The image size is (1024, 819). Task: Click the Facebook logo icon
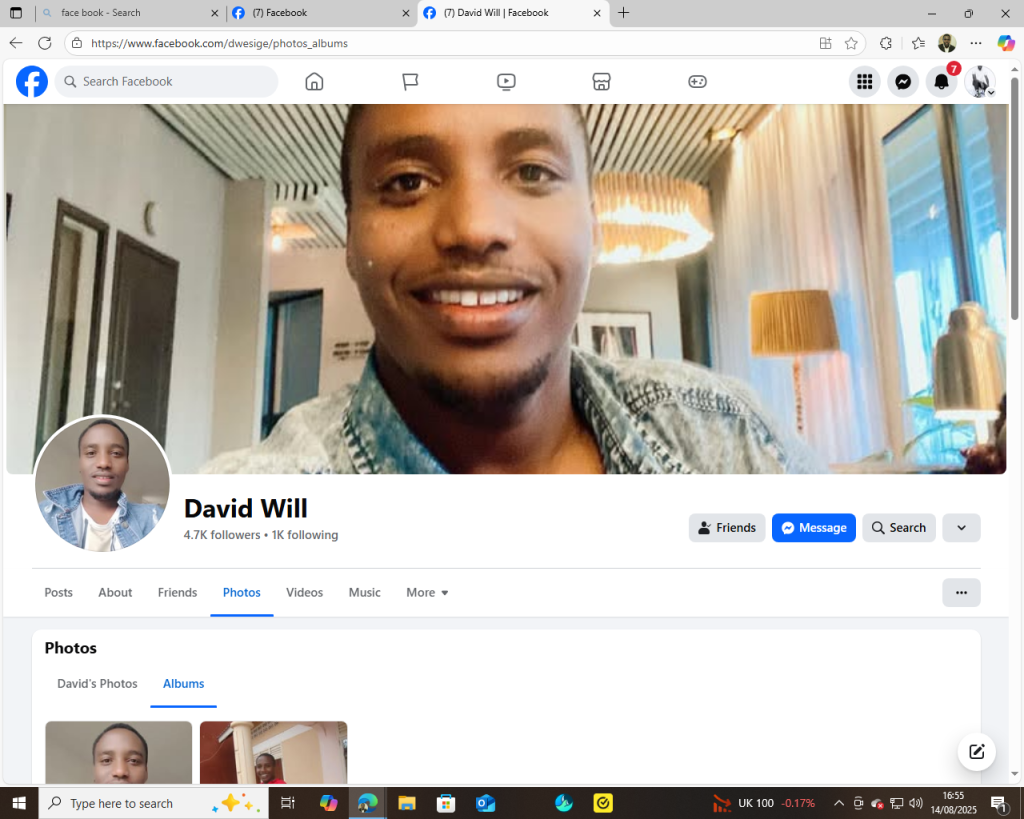pos(32,82)
